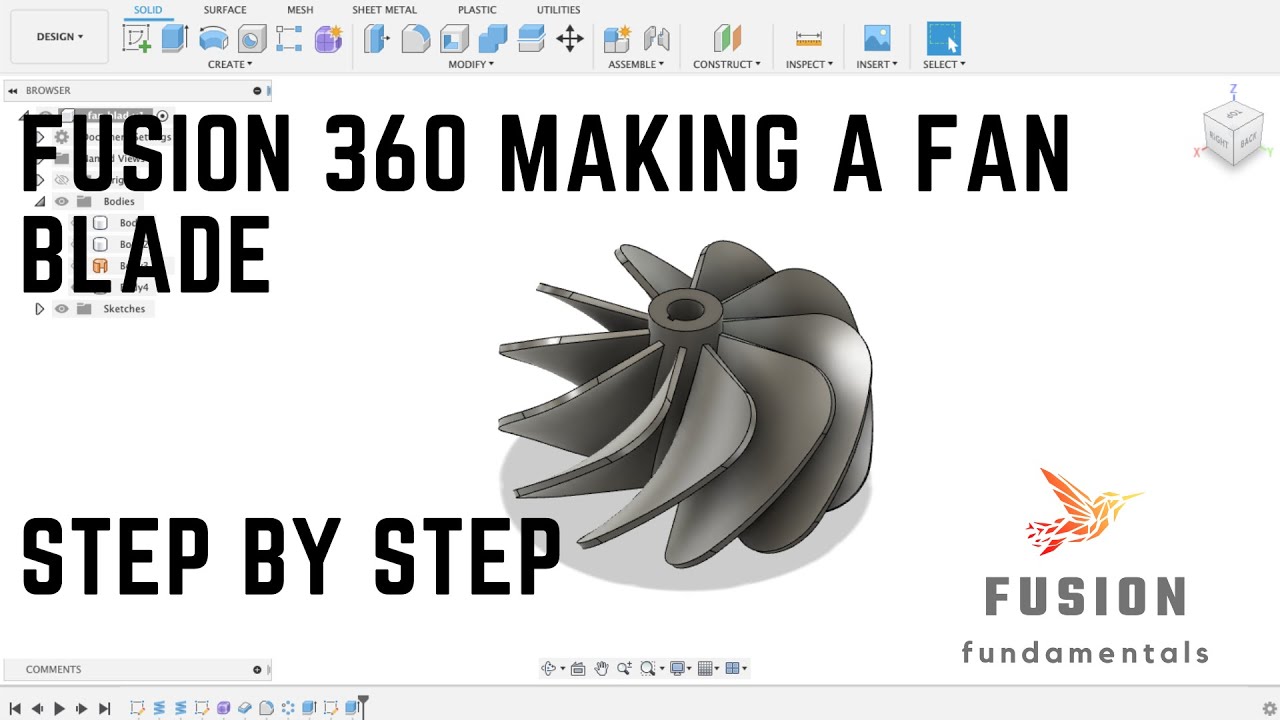Collapse the Bodies folder tree arrow
Image resolution: width=1280 pixels, height=720 pixels.
(x=40, y=201)
